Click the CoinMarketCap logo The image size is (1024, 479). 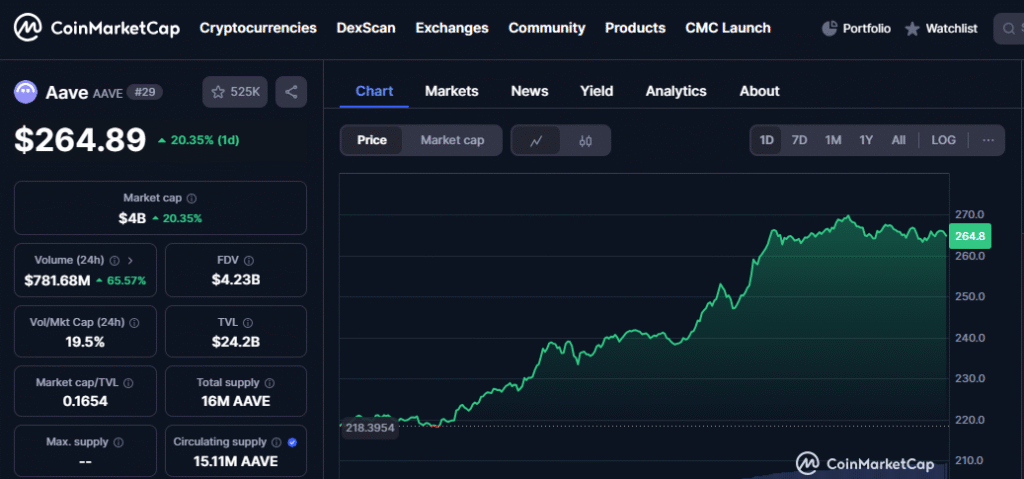pos(97,28)
